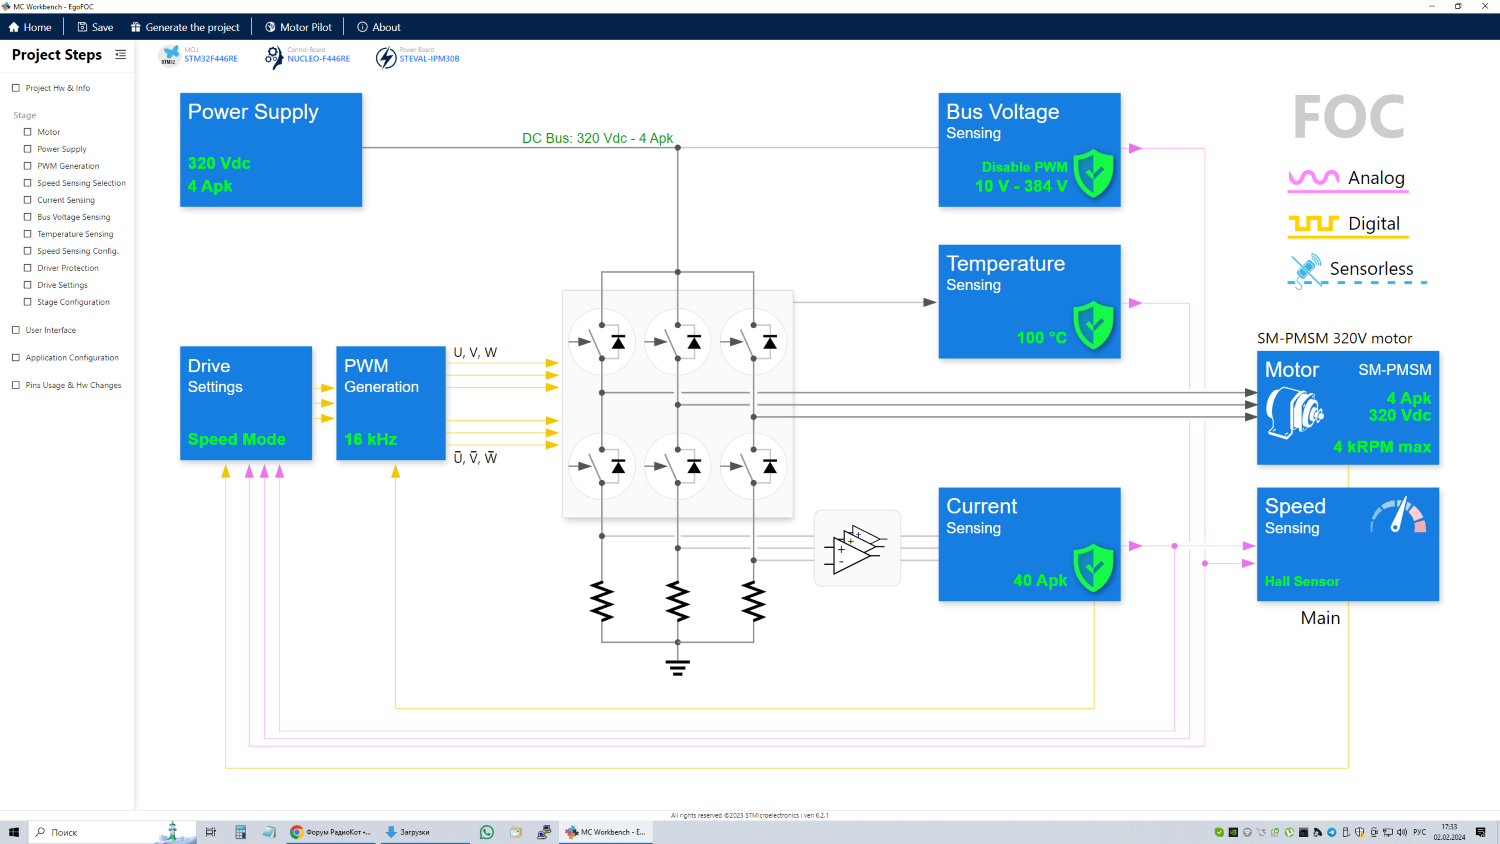This screenshot has height=844, width=1500.
Task: Click the motor picture in the Motor block
Action: click(x=1294, y=412)
